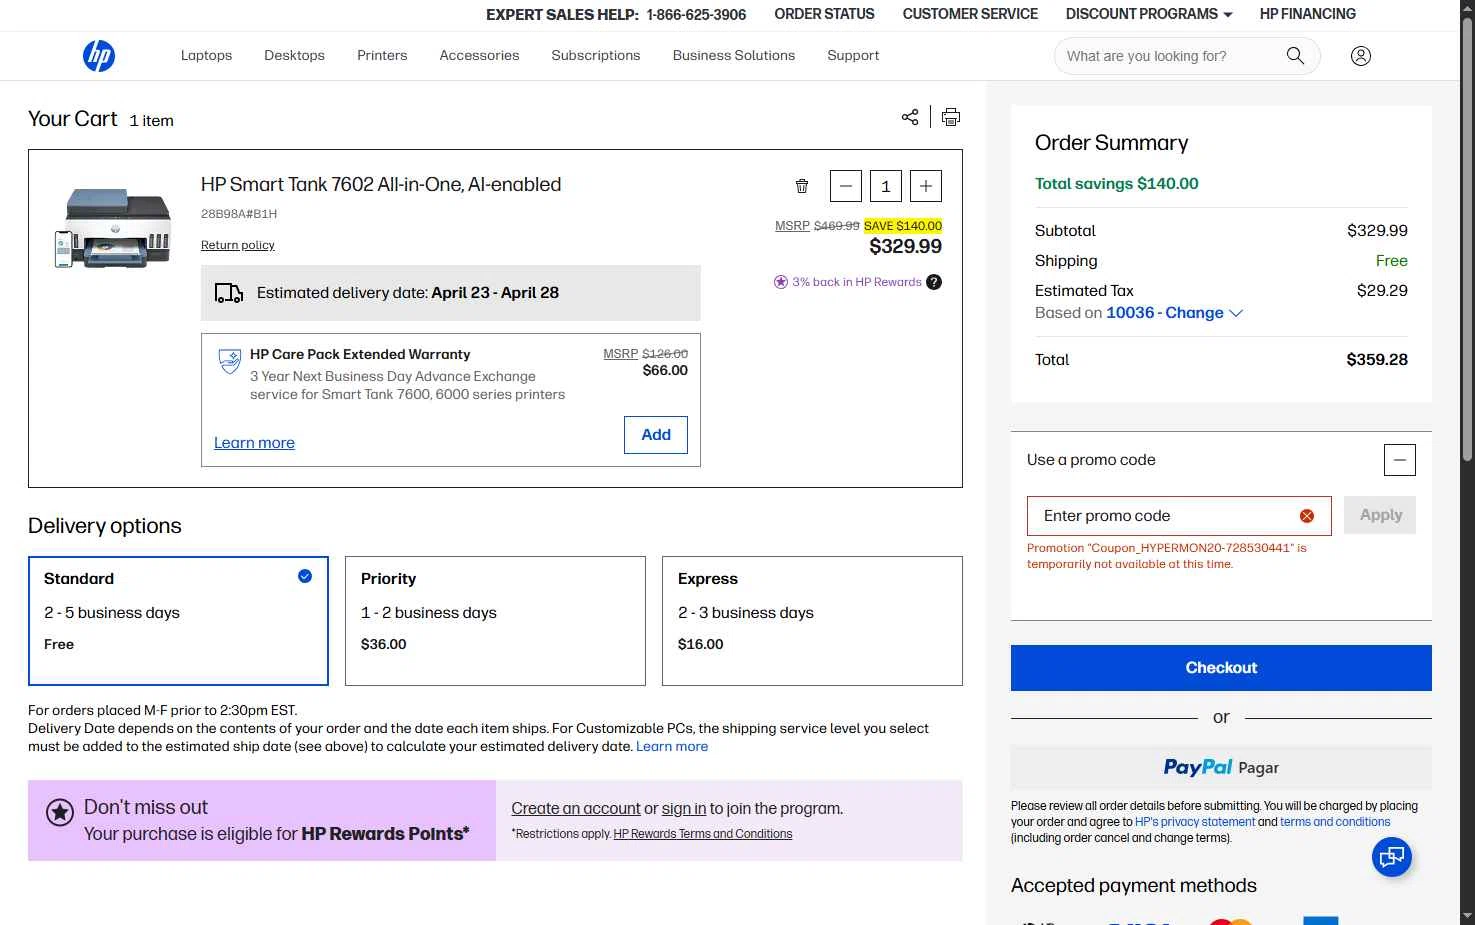Open HP Rewards Terms and Conditions

click(x=703, y=834)
